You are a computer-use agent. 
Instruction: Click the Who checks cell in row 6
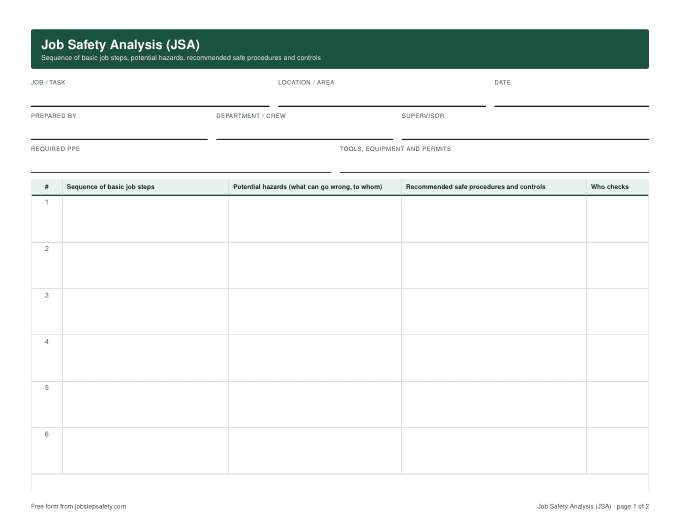618,451
